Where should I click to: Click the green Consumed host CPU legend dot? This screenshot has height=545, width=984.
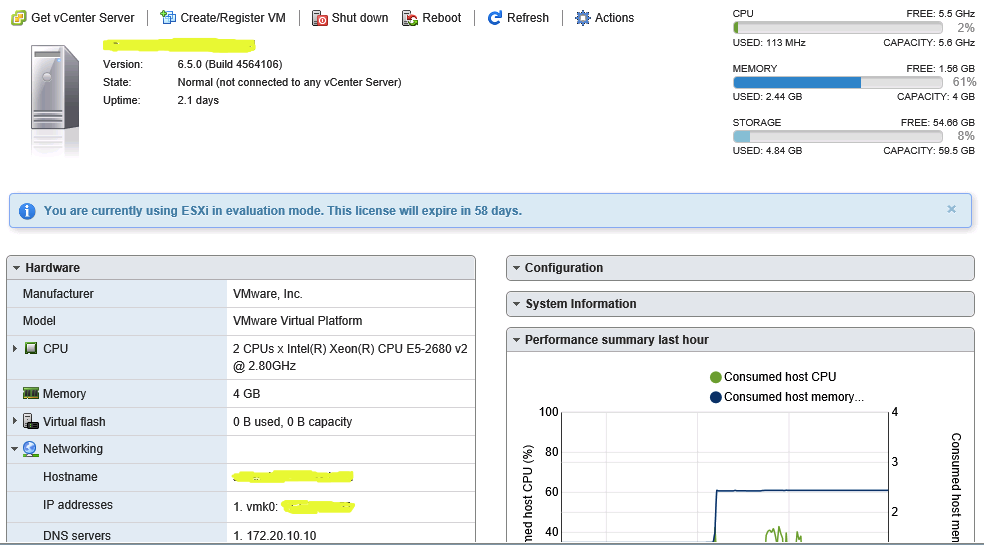pyautogui.click(x=715, y=377)
